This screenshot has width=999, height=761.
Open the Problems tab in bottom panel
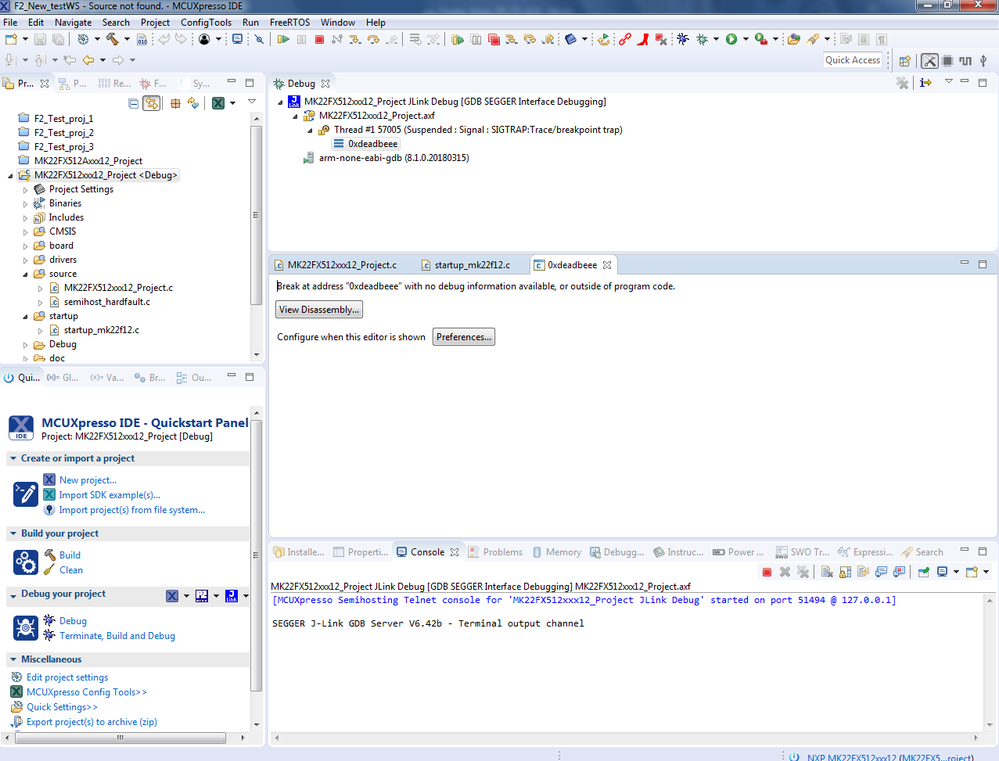point(495,552)
